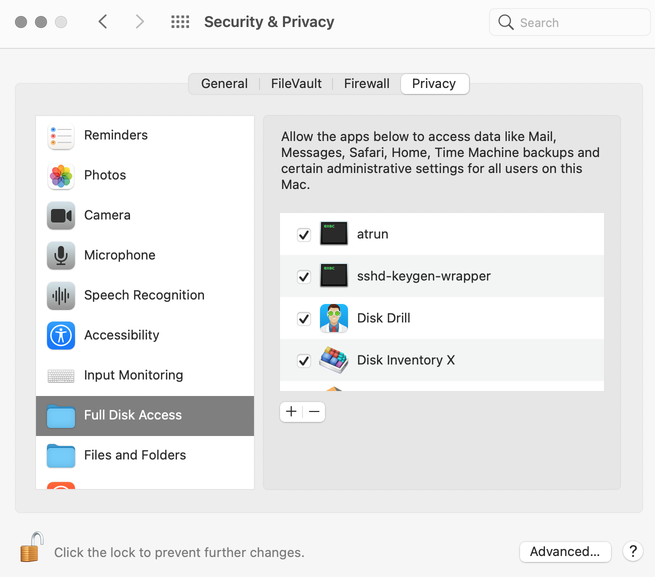This screenshot has height=577, width=655.
Task: Select Photos in privacy list
Action: coord(105,175)
